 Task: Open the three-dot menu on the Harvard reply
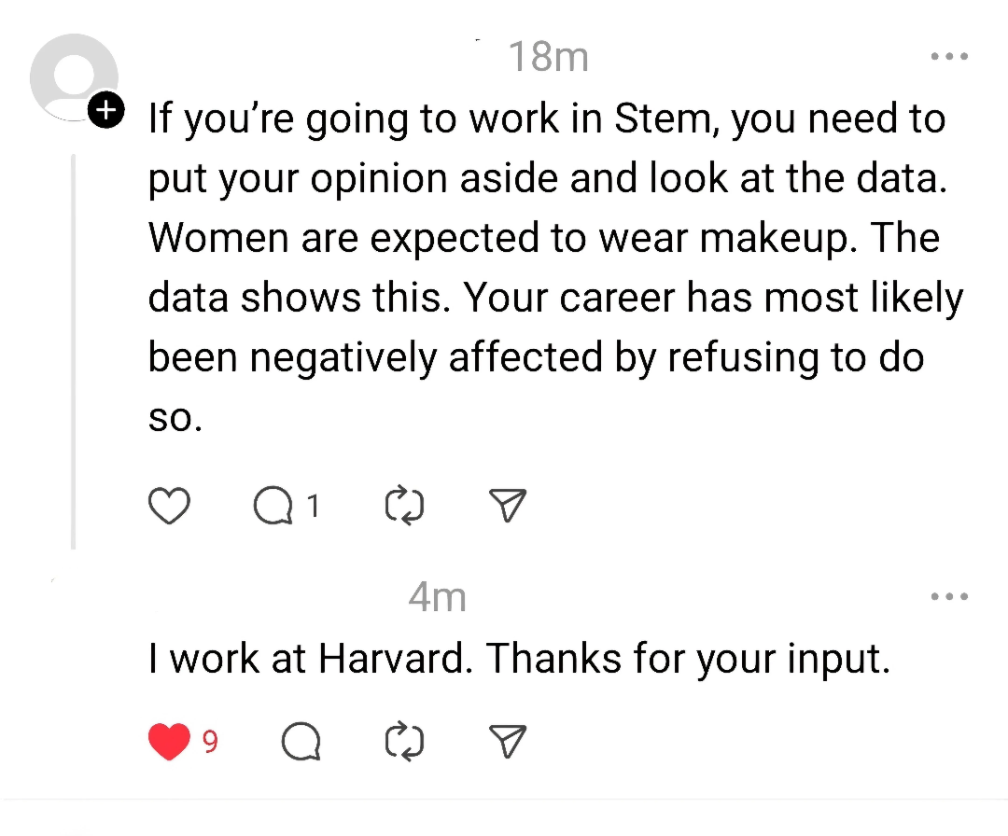[x=948, y=595]
